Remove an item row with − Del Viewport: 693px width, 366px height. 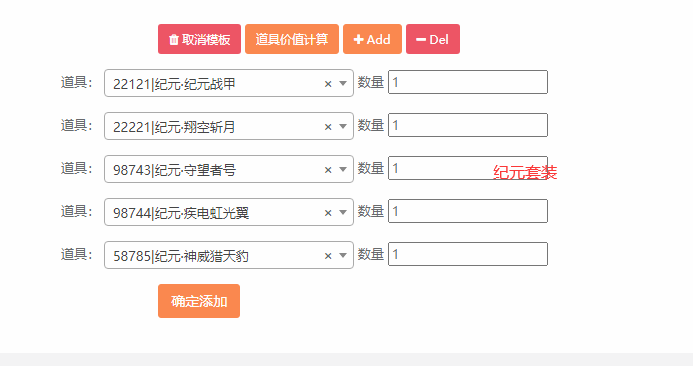[433, 39]
